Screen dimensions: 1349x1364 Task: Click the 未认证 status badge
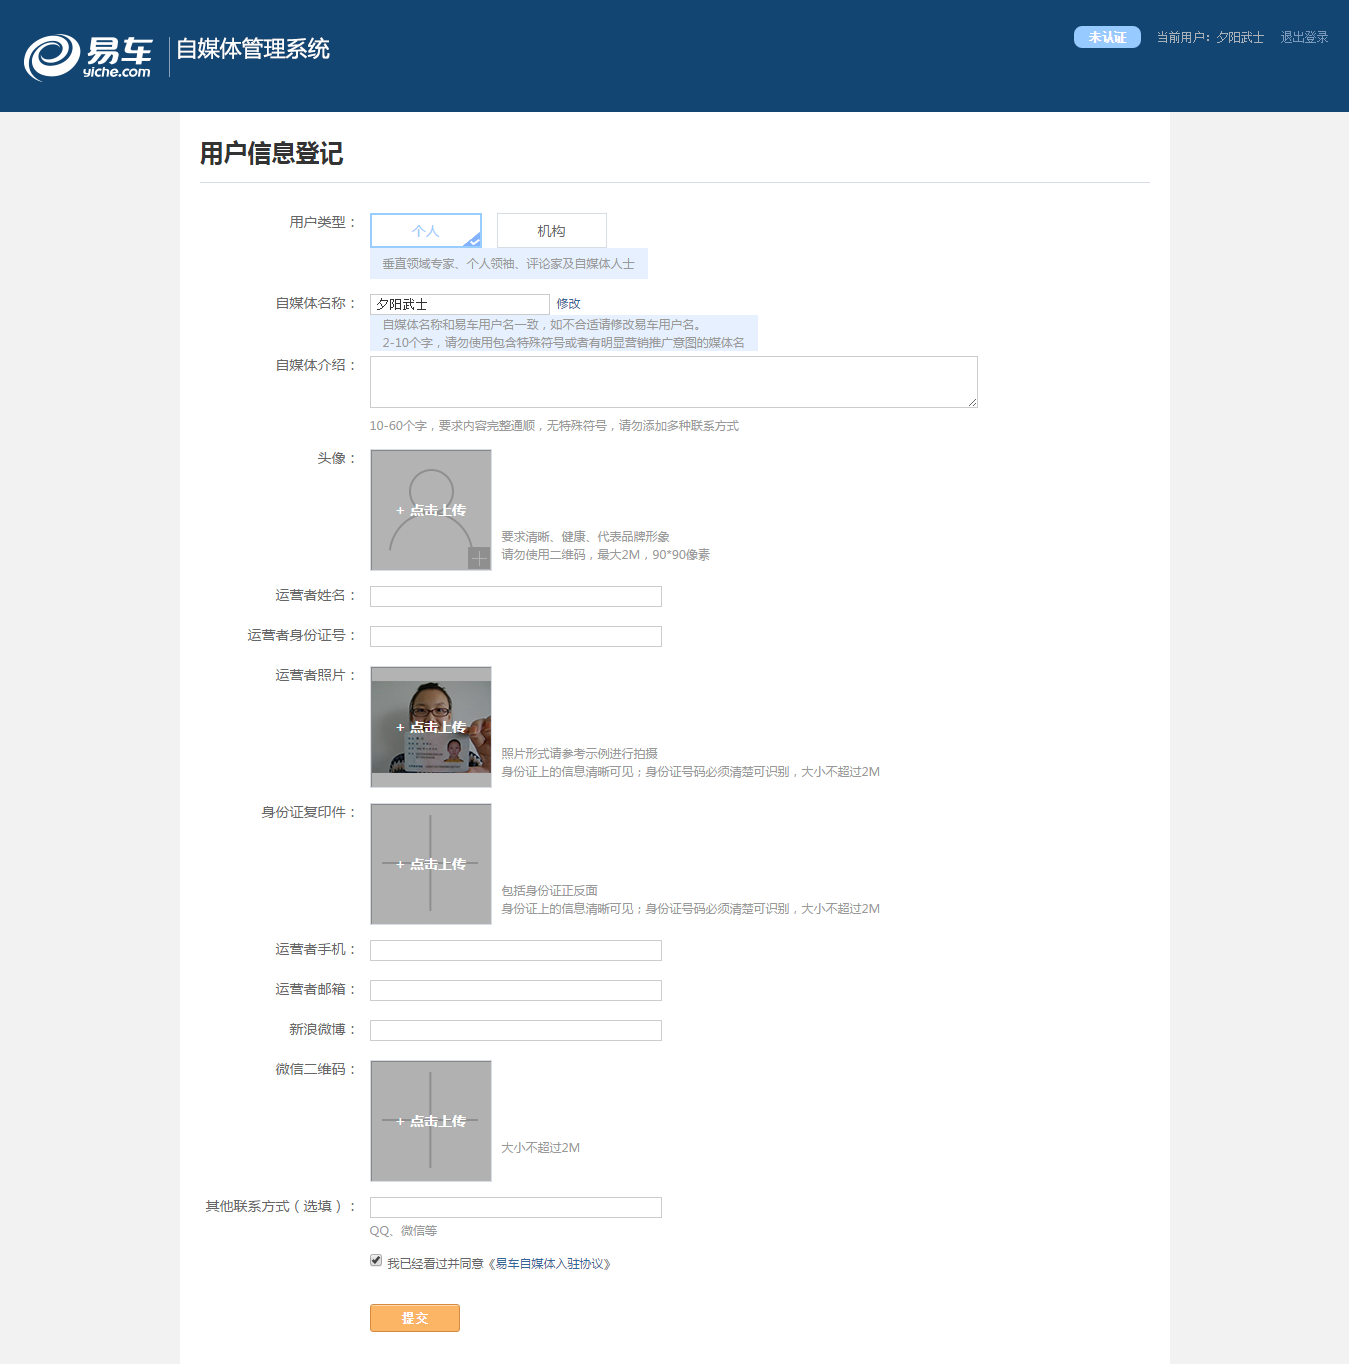pyautogui.click(x=1107, y=37)
